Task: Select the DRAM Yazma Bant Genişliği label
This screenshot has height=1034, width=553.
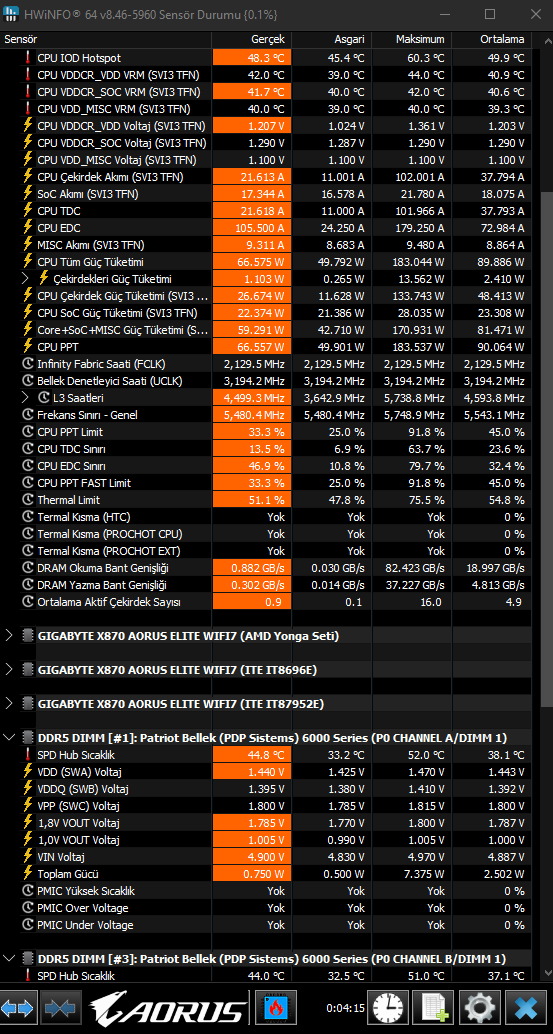Action: pos(102,585)
